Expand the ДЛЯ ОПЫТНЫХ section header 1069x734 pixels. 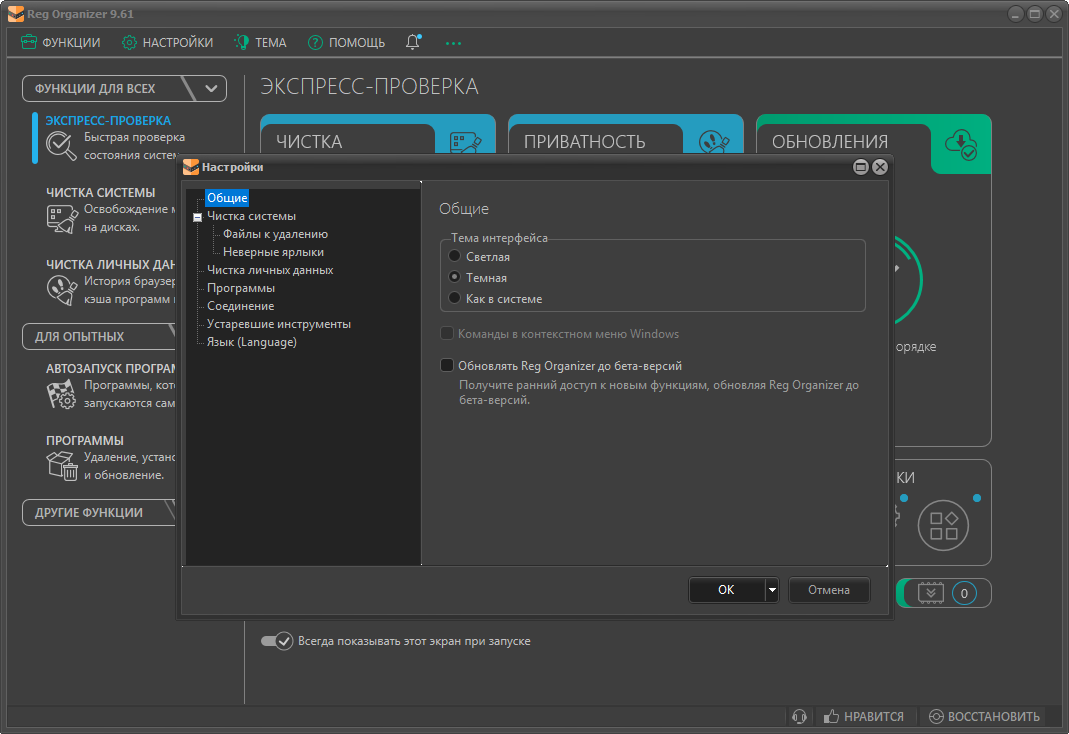click(x=99, y=337)
